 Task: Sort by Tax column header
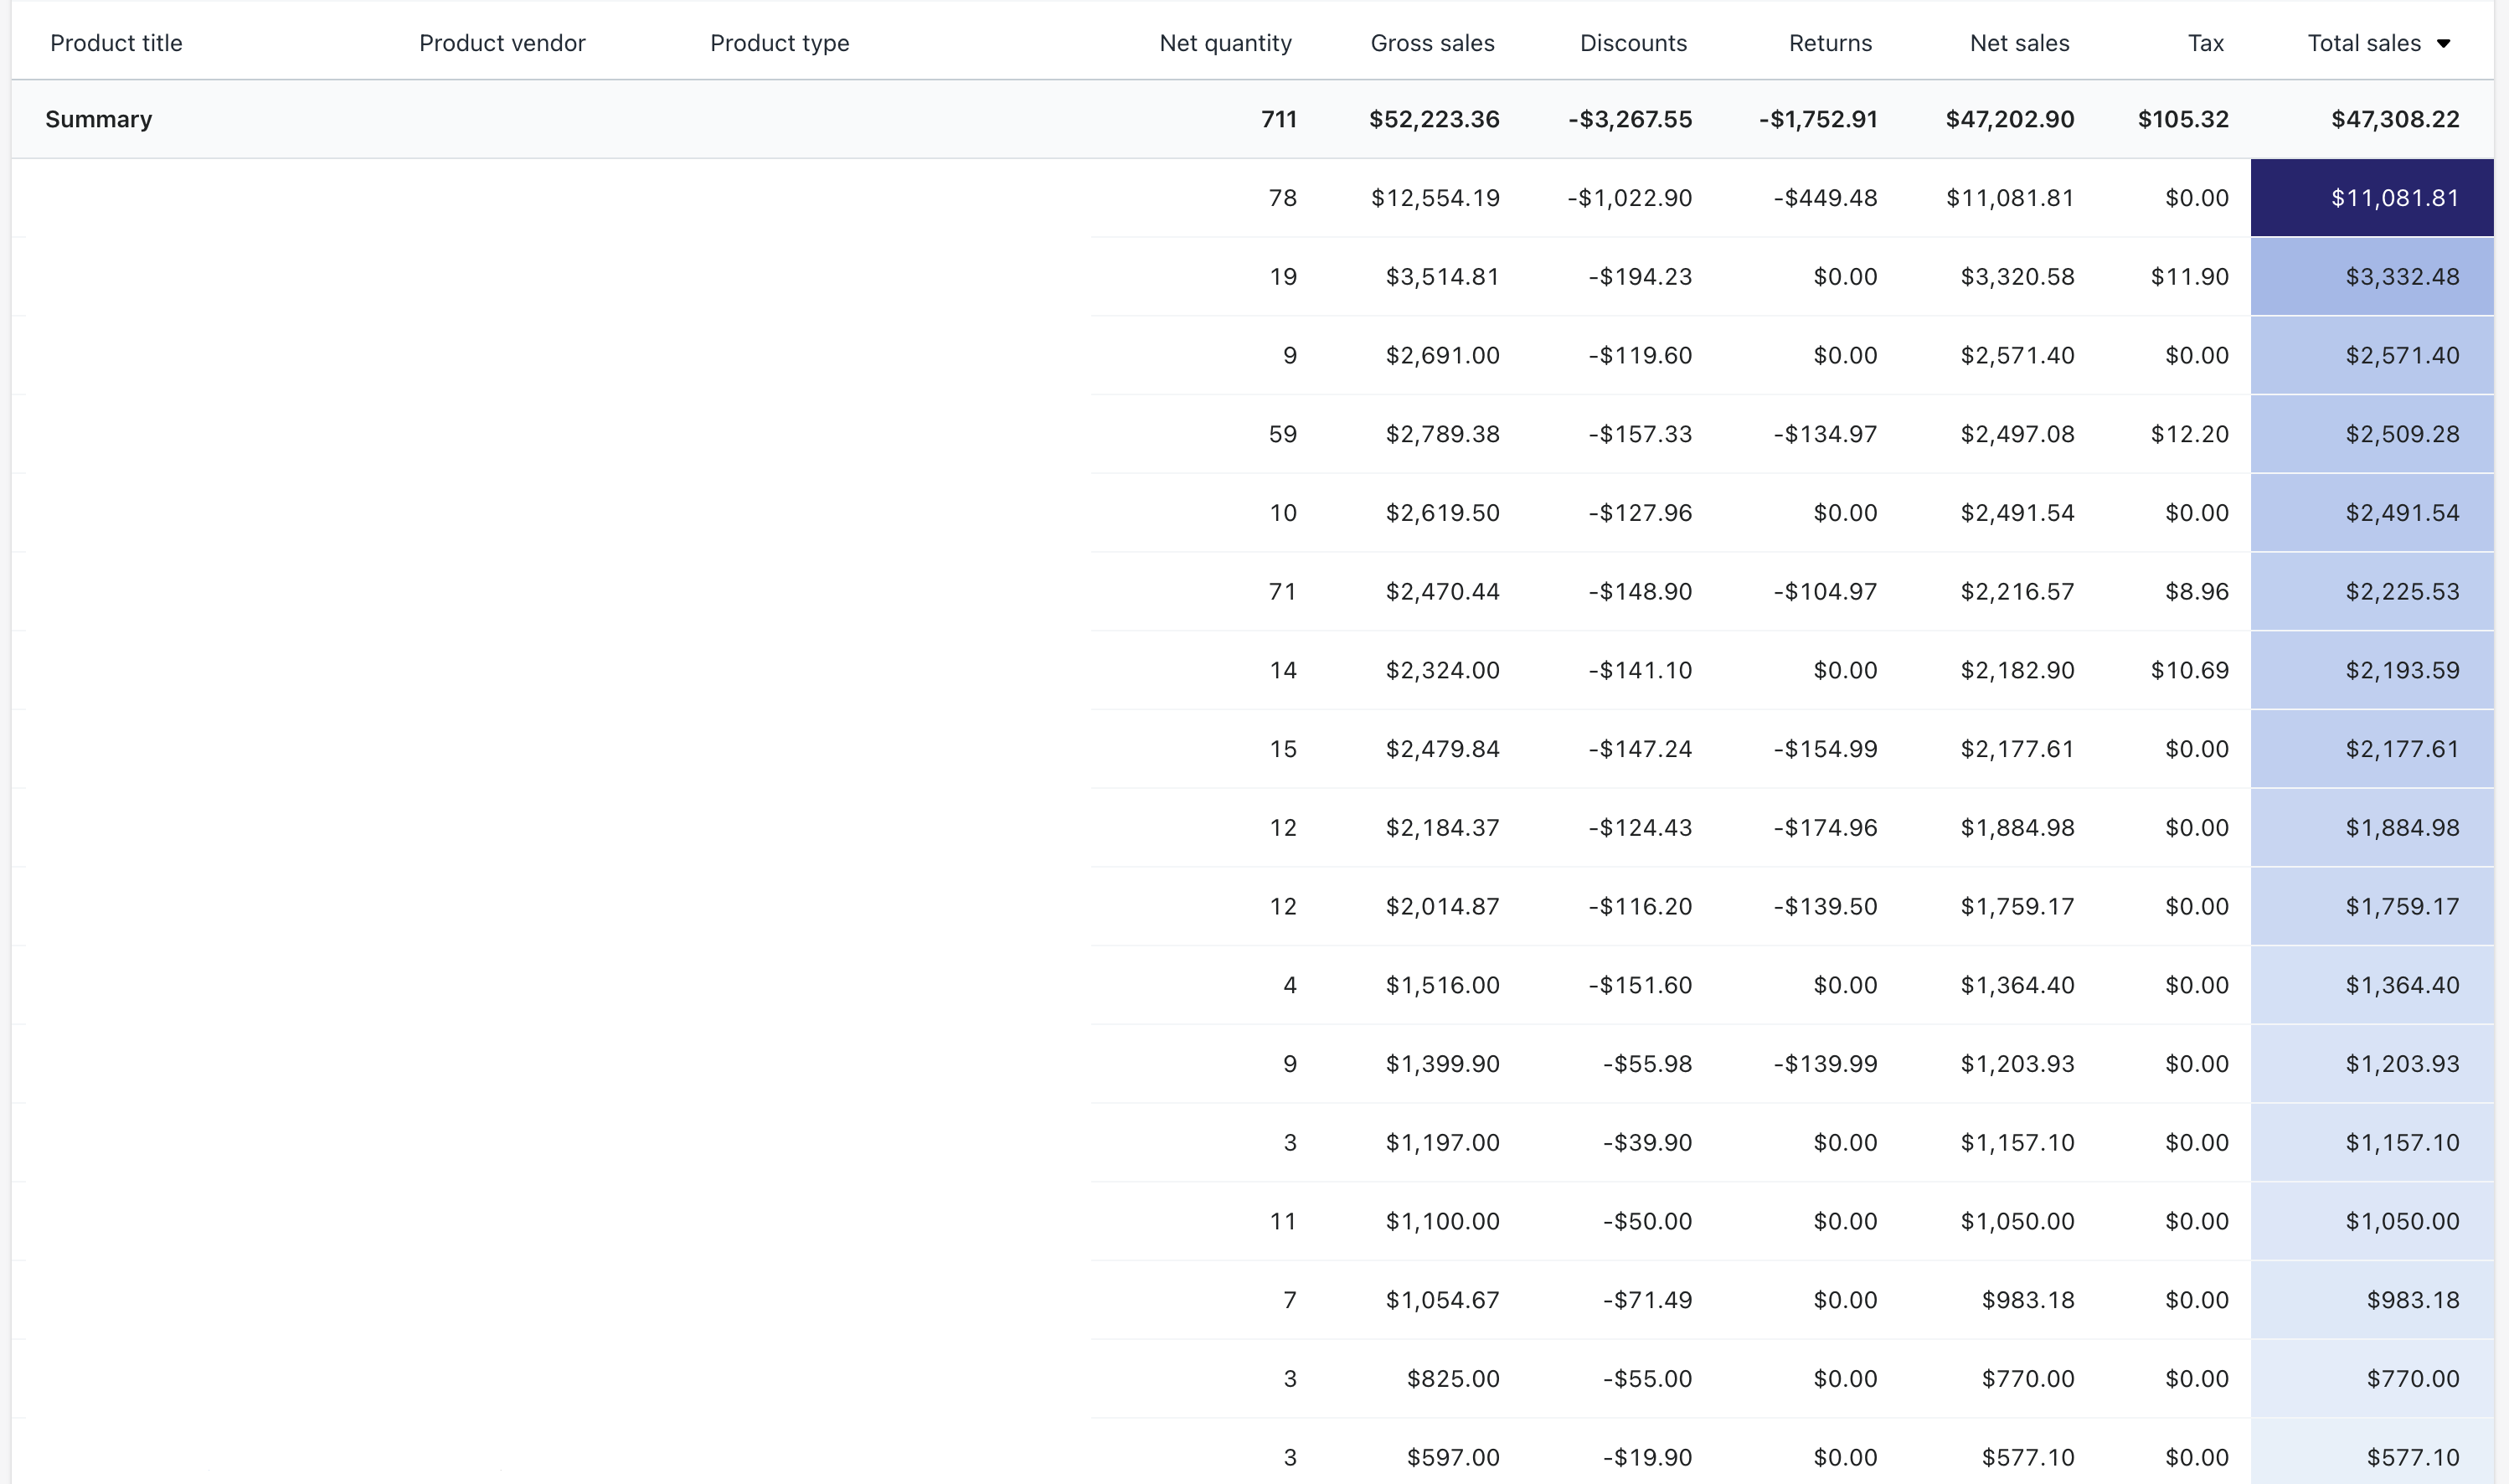pyautogui.click(x=2205, y=43)
